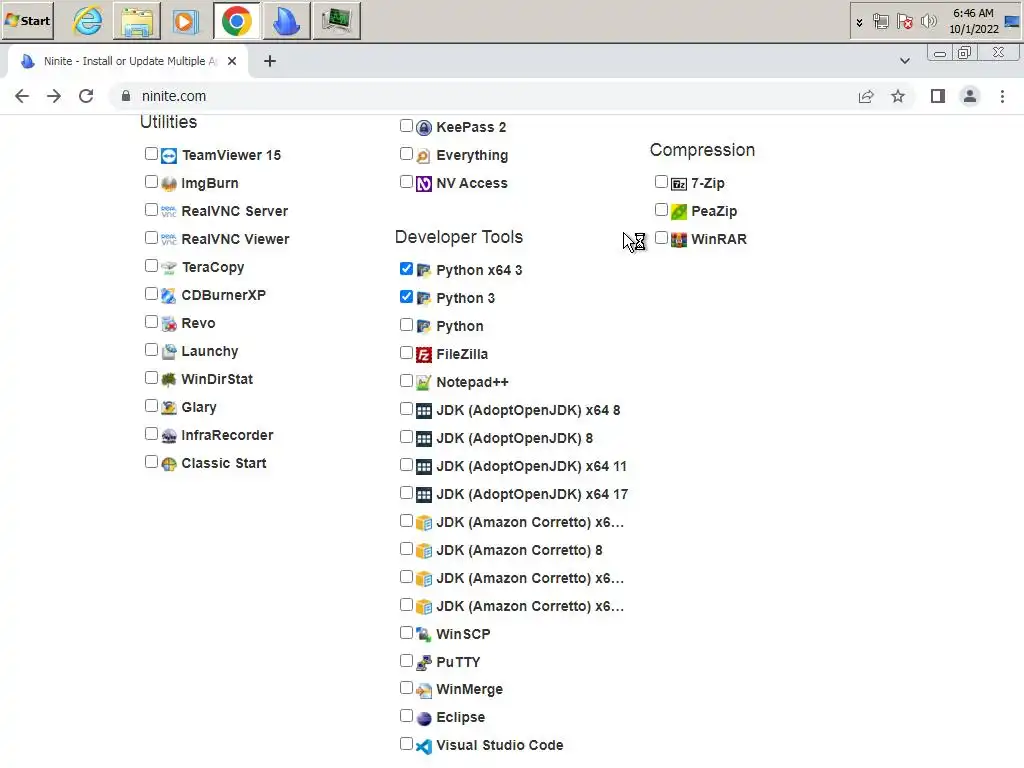Go back to previous page

(22, 96)
